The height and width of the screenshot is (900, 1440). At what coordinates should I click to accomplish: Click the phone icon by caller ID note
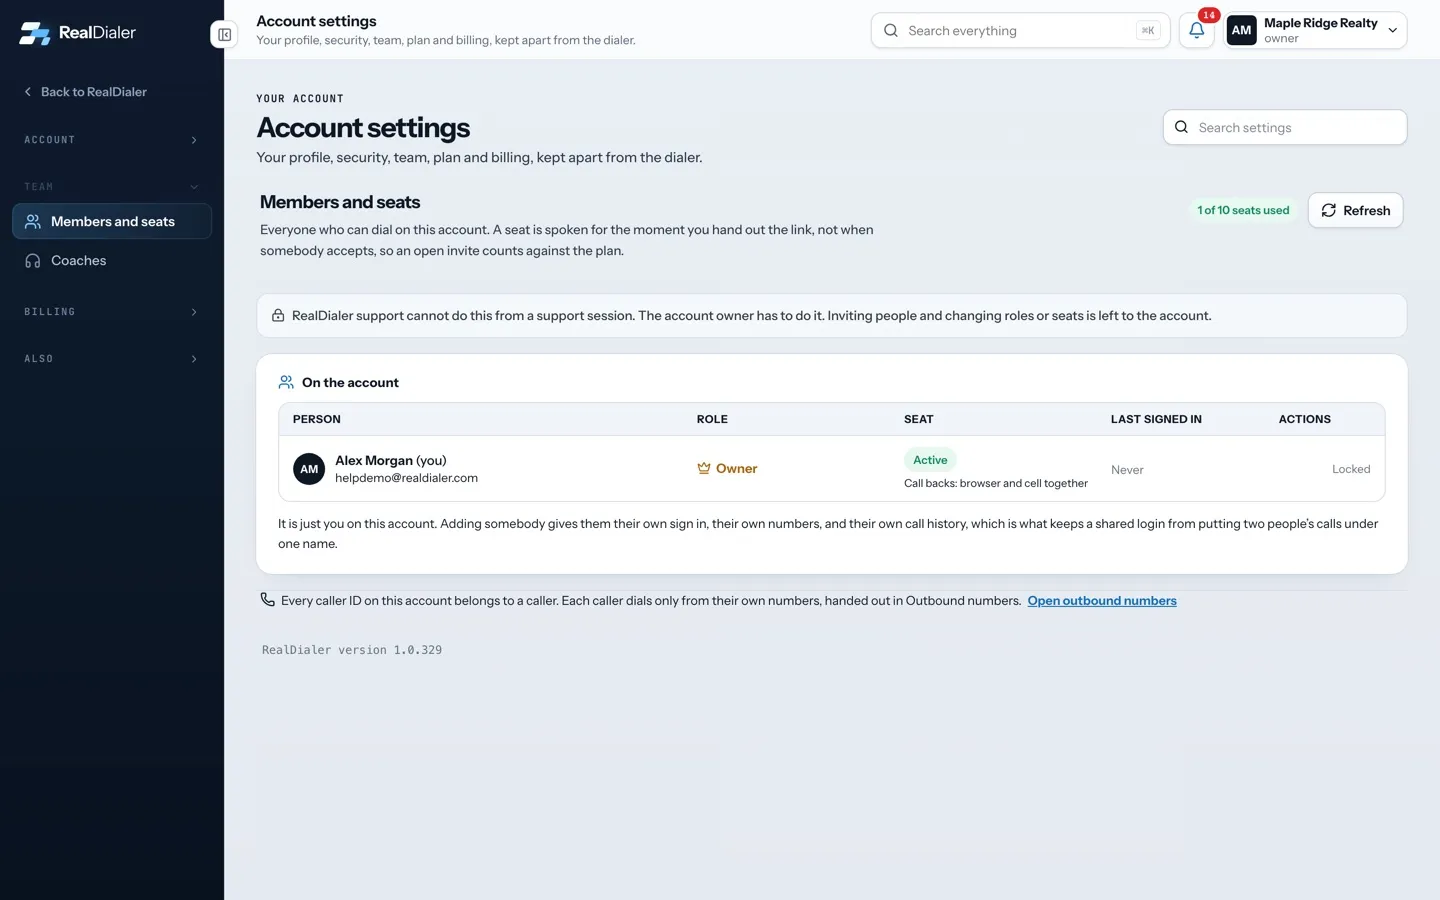point(267,600)
